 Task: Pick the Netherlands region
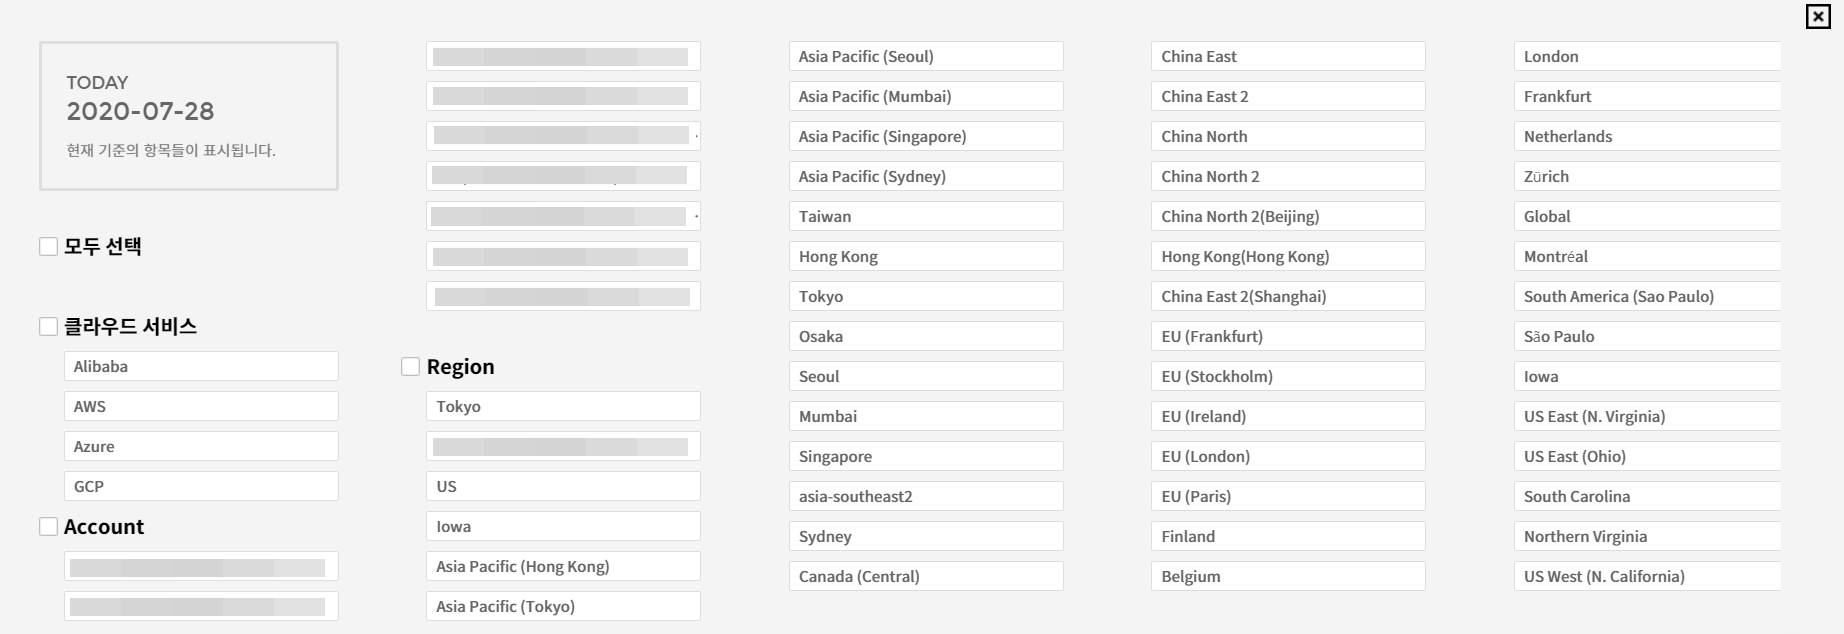[x=1647, y=136]
